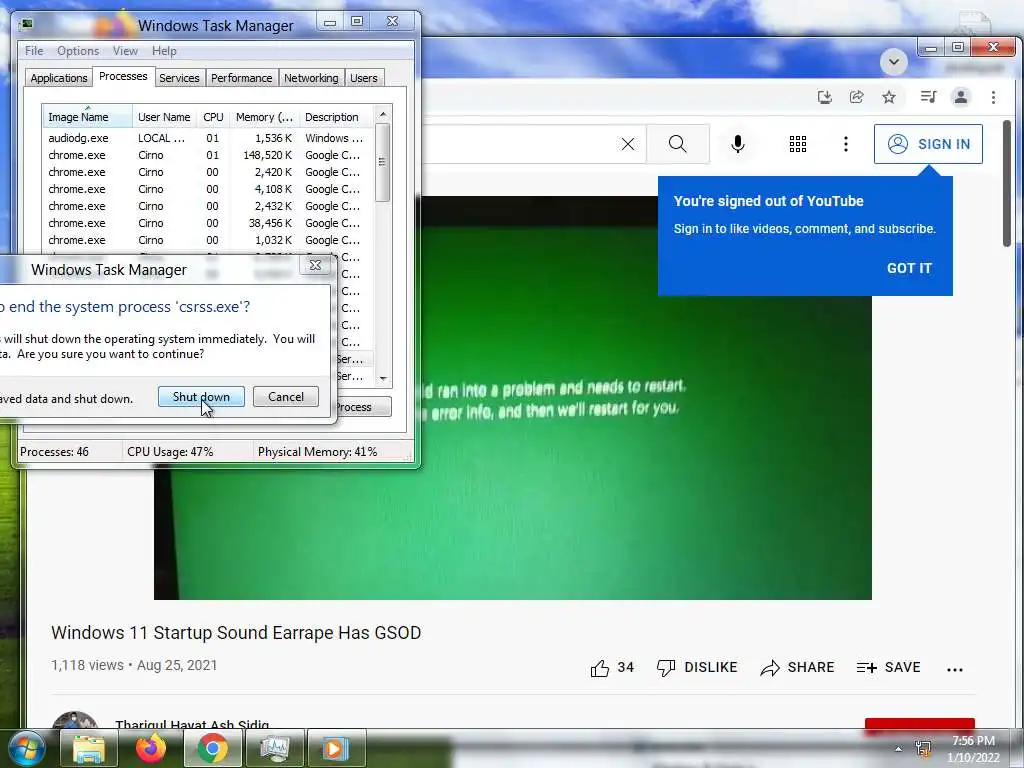
Task: Click SAVE to add video to playlist
Action: (888, 667)
